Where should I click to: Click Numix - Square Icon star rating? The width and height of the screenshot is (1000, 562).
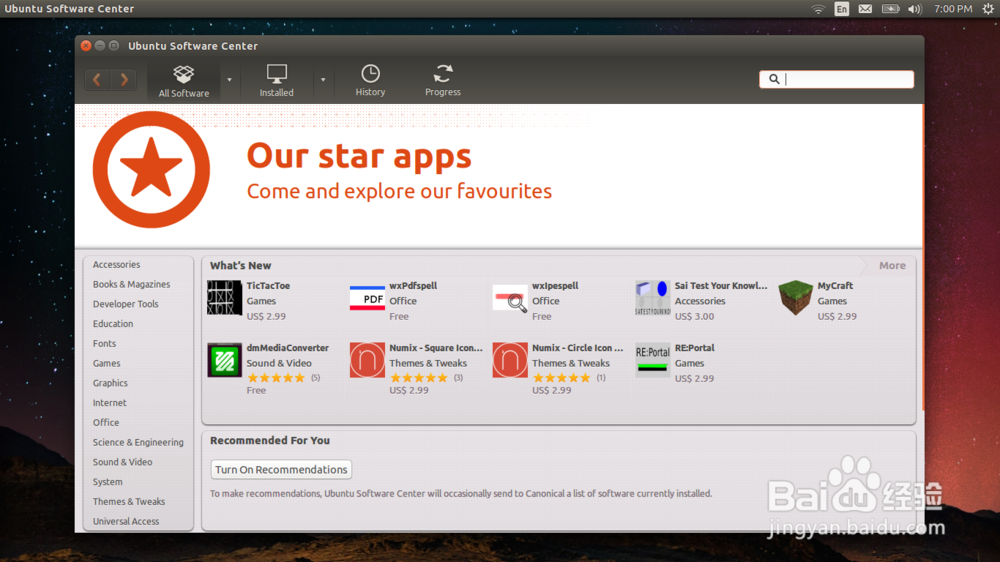(419, 378)
